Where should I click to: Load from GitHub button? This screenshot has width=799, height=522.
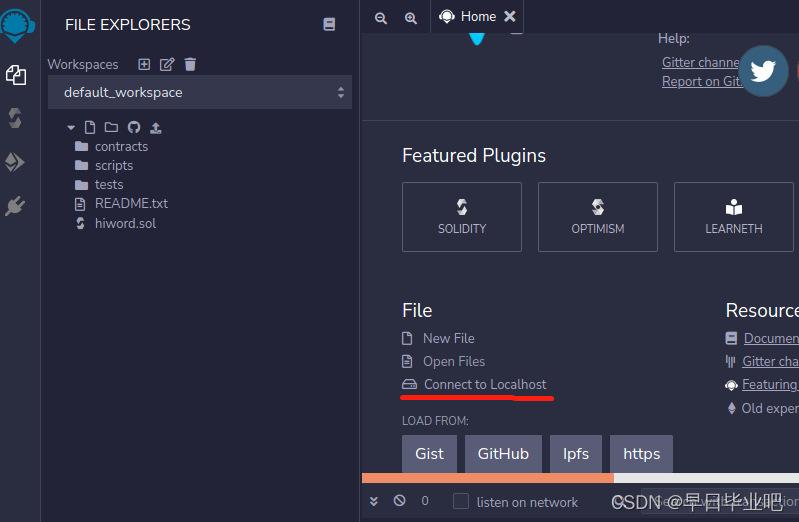coord(503,454)
